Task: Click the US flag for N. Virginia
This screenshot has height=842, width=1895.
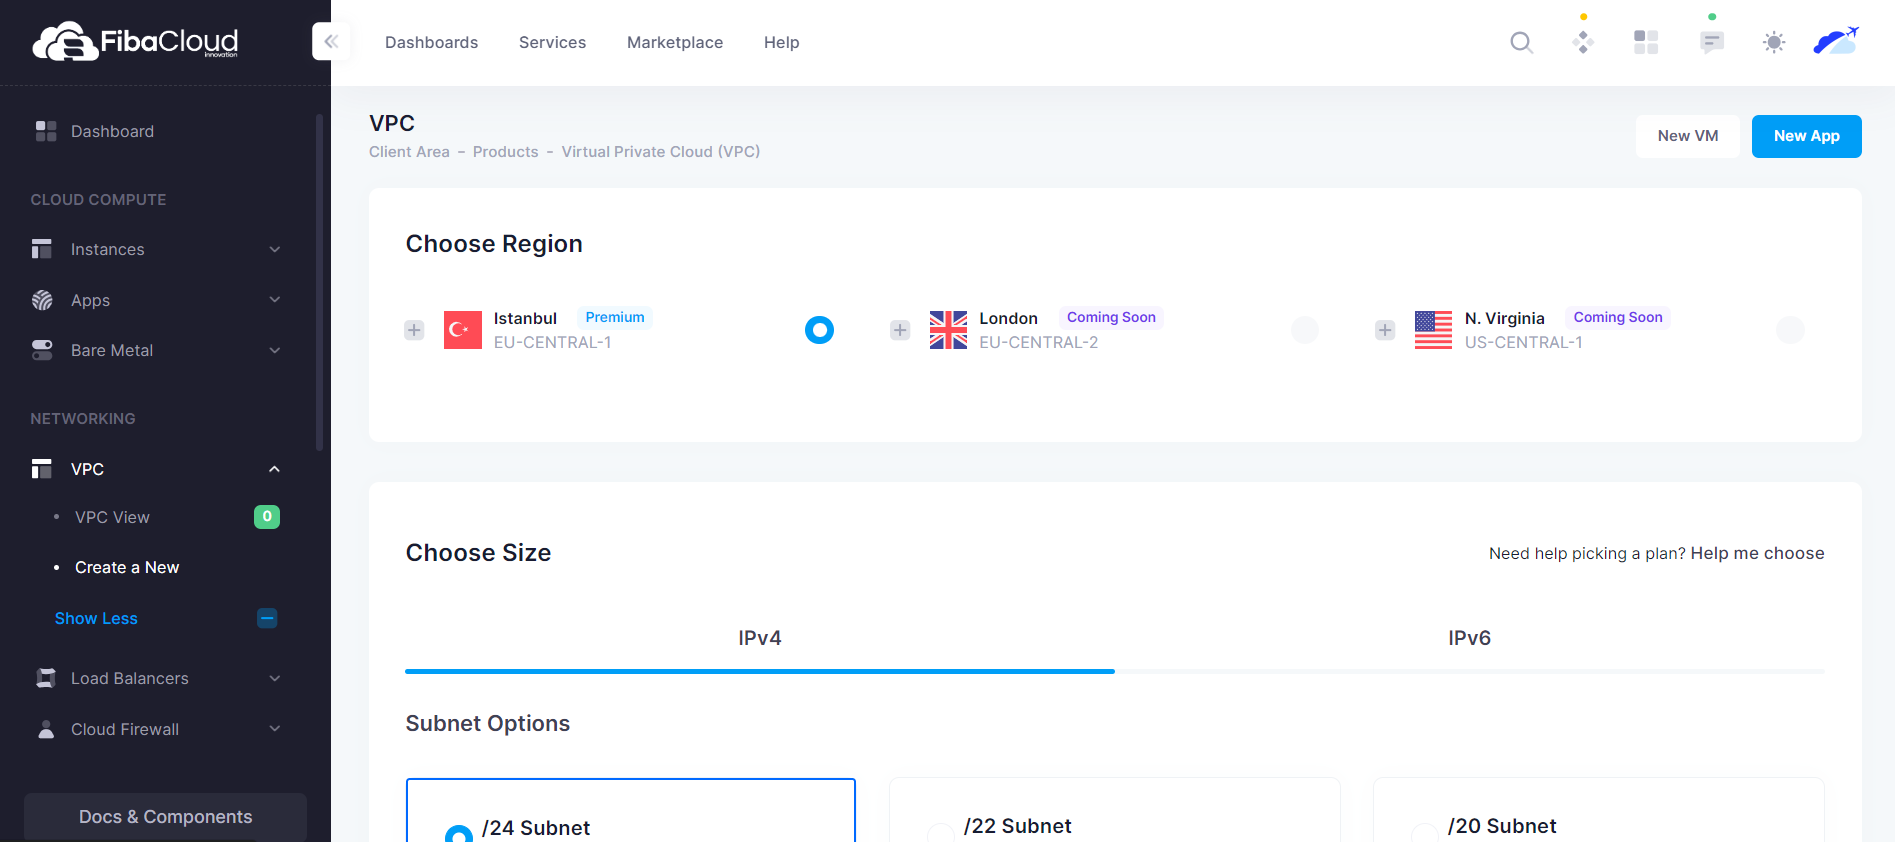Action: (x=1433, y=330)
